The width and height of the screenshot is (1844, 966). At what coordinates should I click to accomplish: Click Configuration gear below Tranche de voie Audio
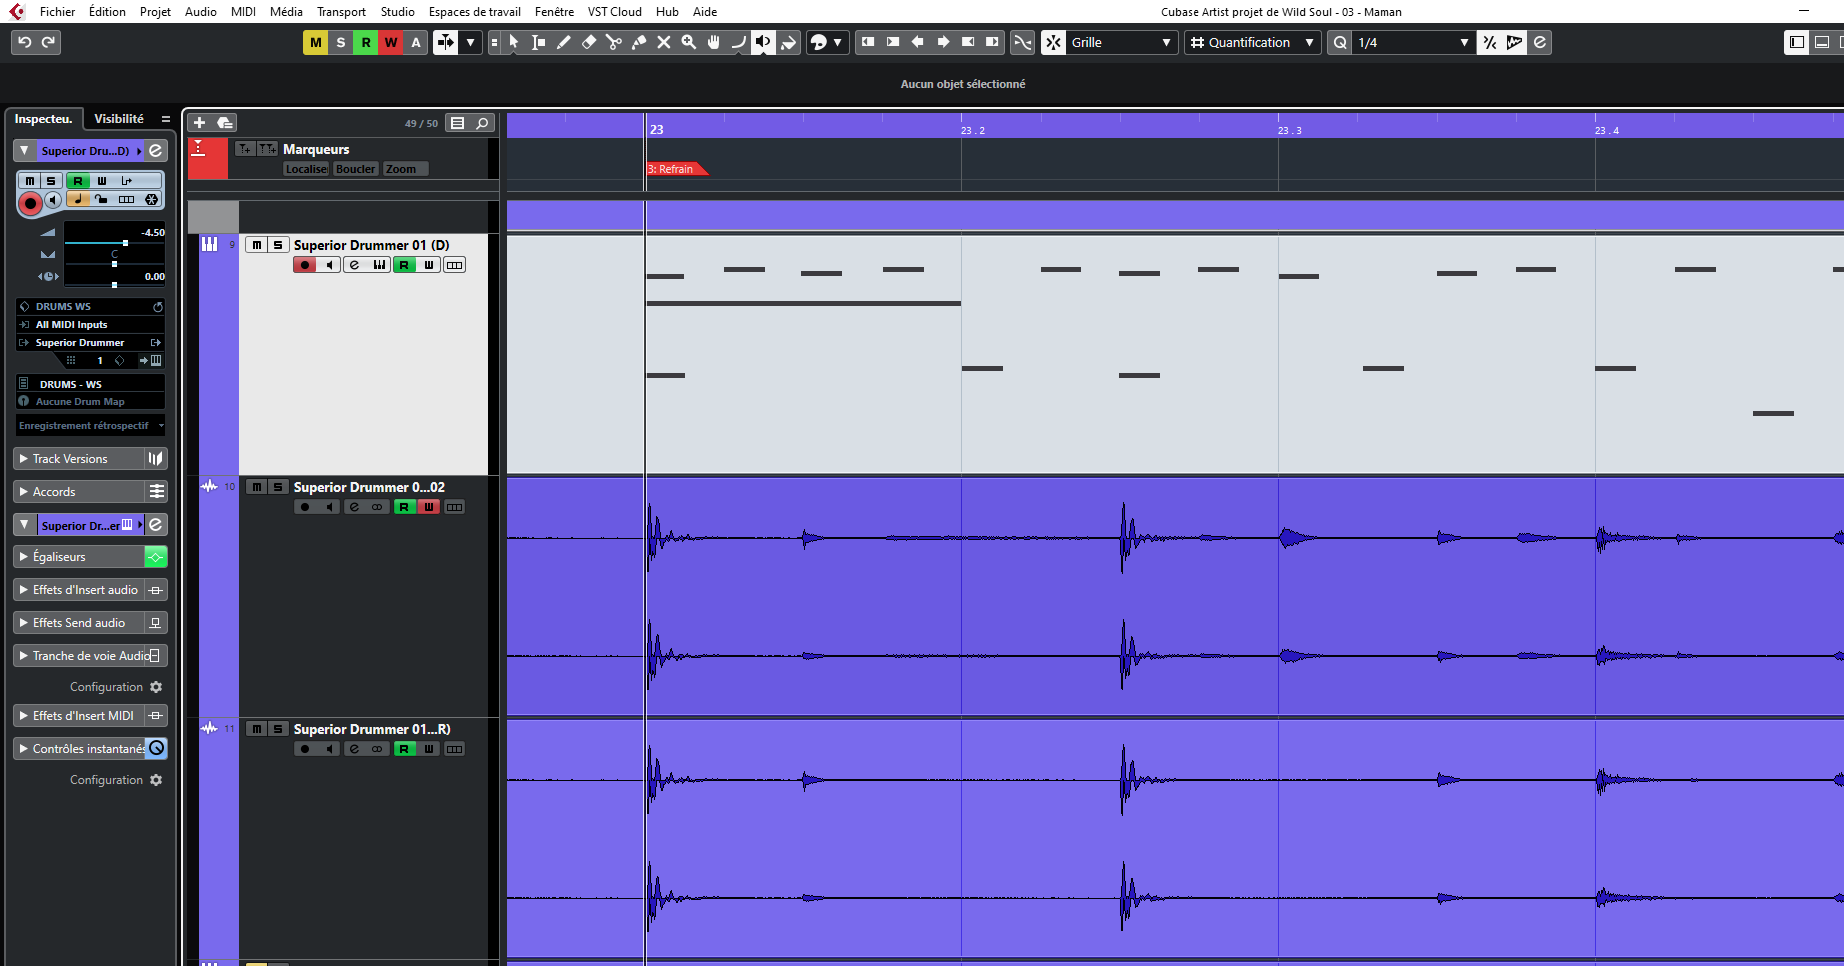pos(155,687)
